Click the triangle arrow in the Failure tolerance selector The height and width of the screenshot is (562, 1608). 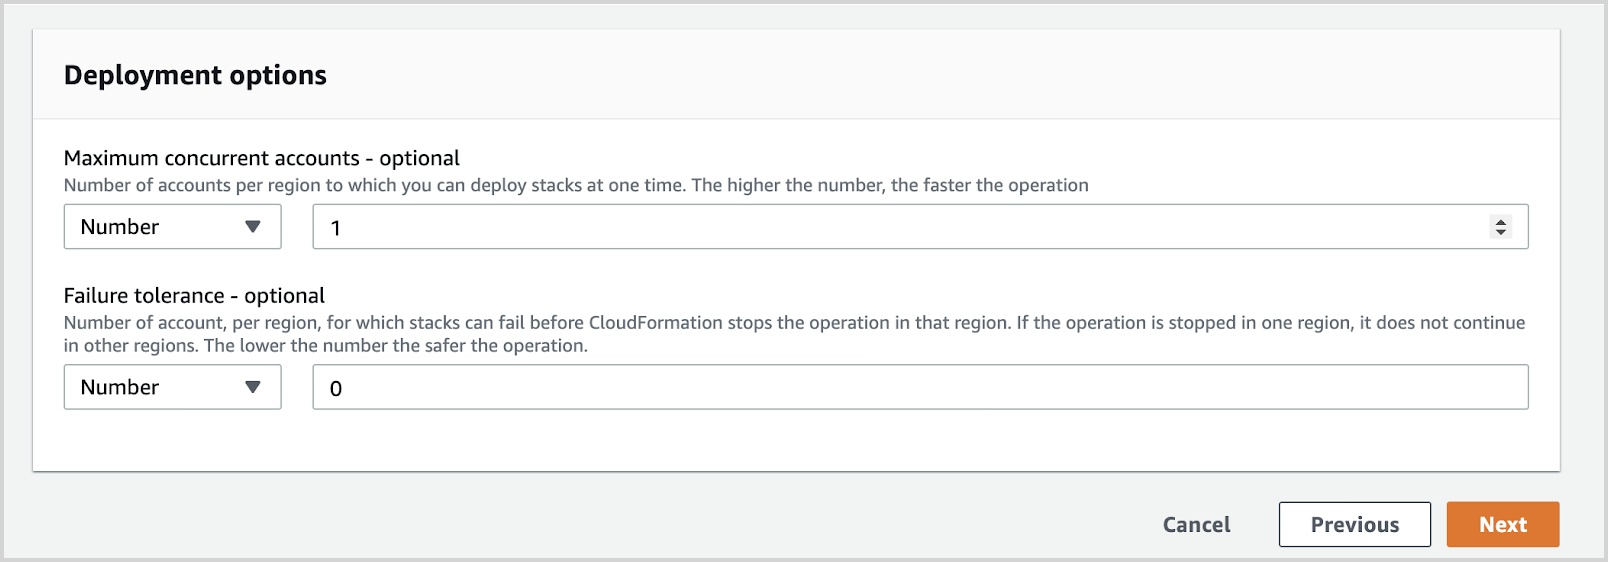coord(253,387)
